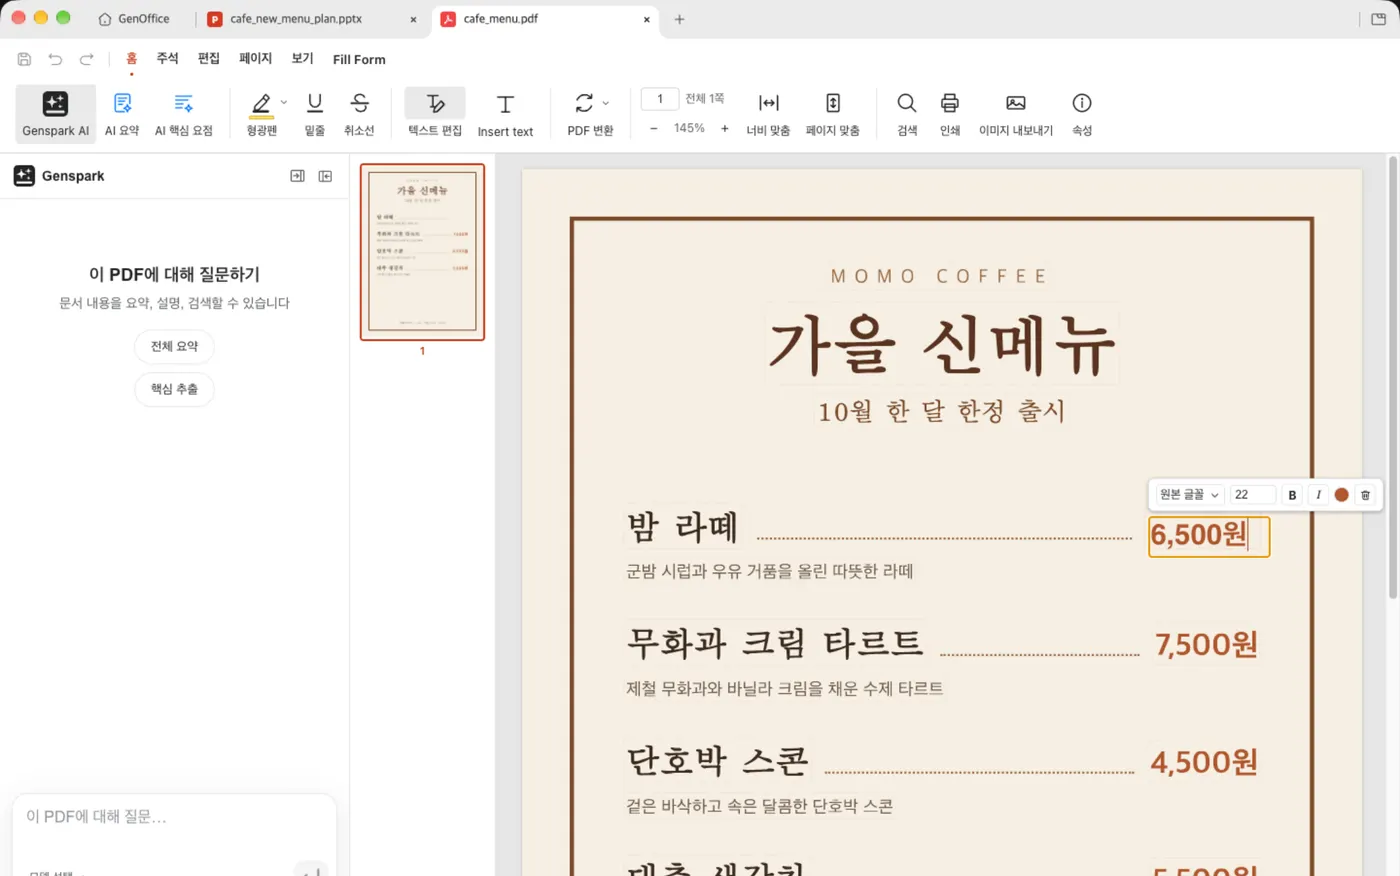Screen dimensions: 1400x876
Task: Open the 검색 search tool
Action: tap(907, 114)
